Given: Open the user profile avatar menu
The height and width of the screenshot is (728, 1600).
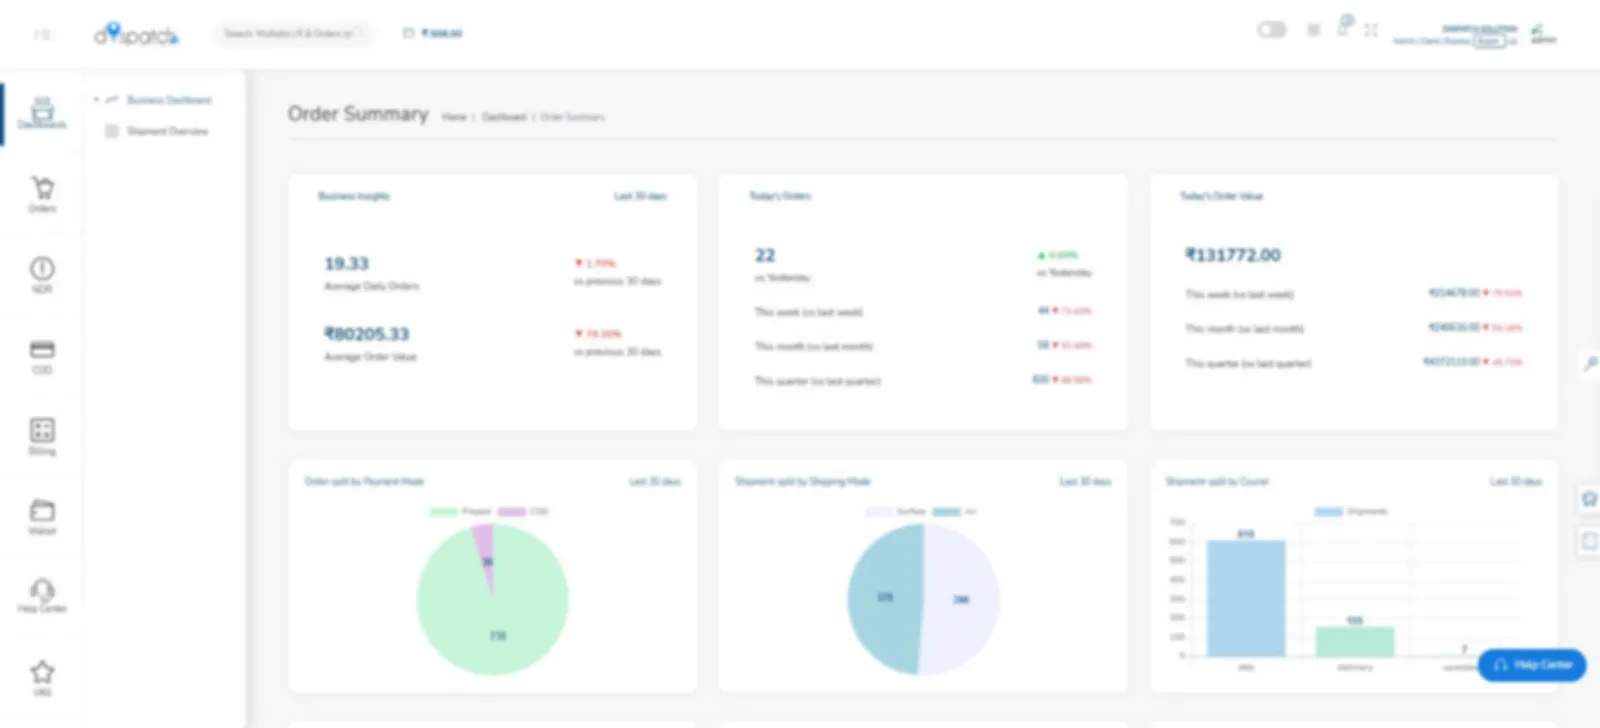Looking at the screenshot, I should pos(1543,34).
